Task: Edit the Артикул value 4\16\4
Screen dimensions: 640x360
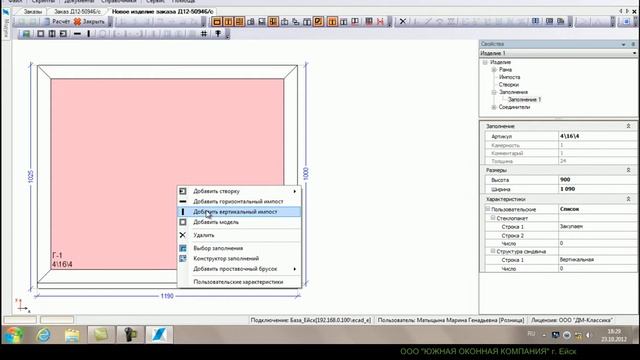Action: [598, 136]
